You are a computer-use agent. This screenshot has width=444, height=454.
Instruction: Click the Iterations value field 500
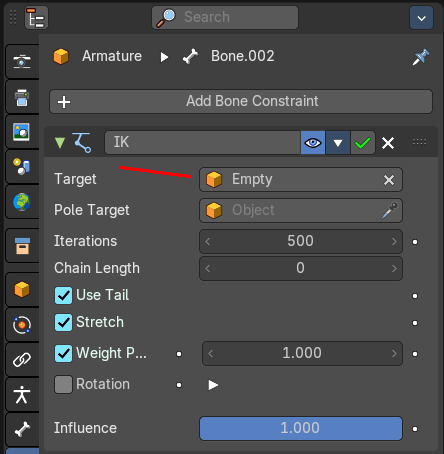301,241
